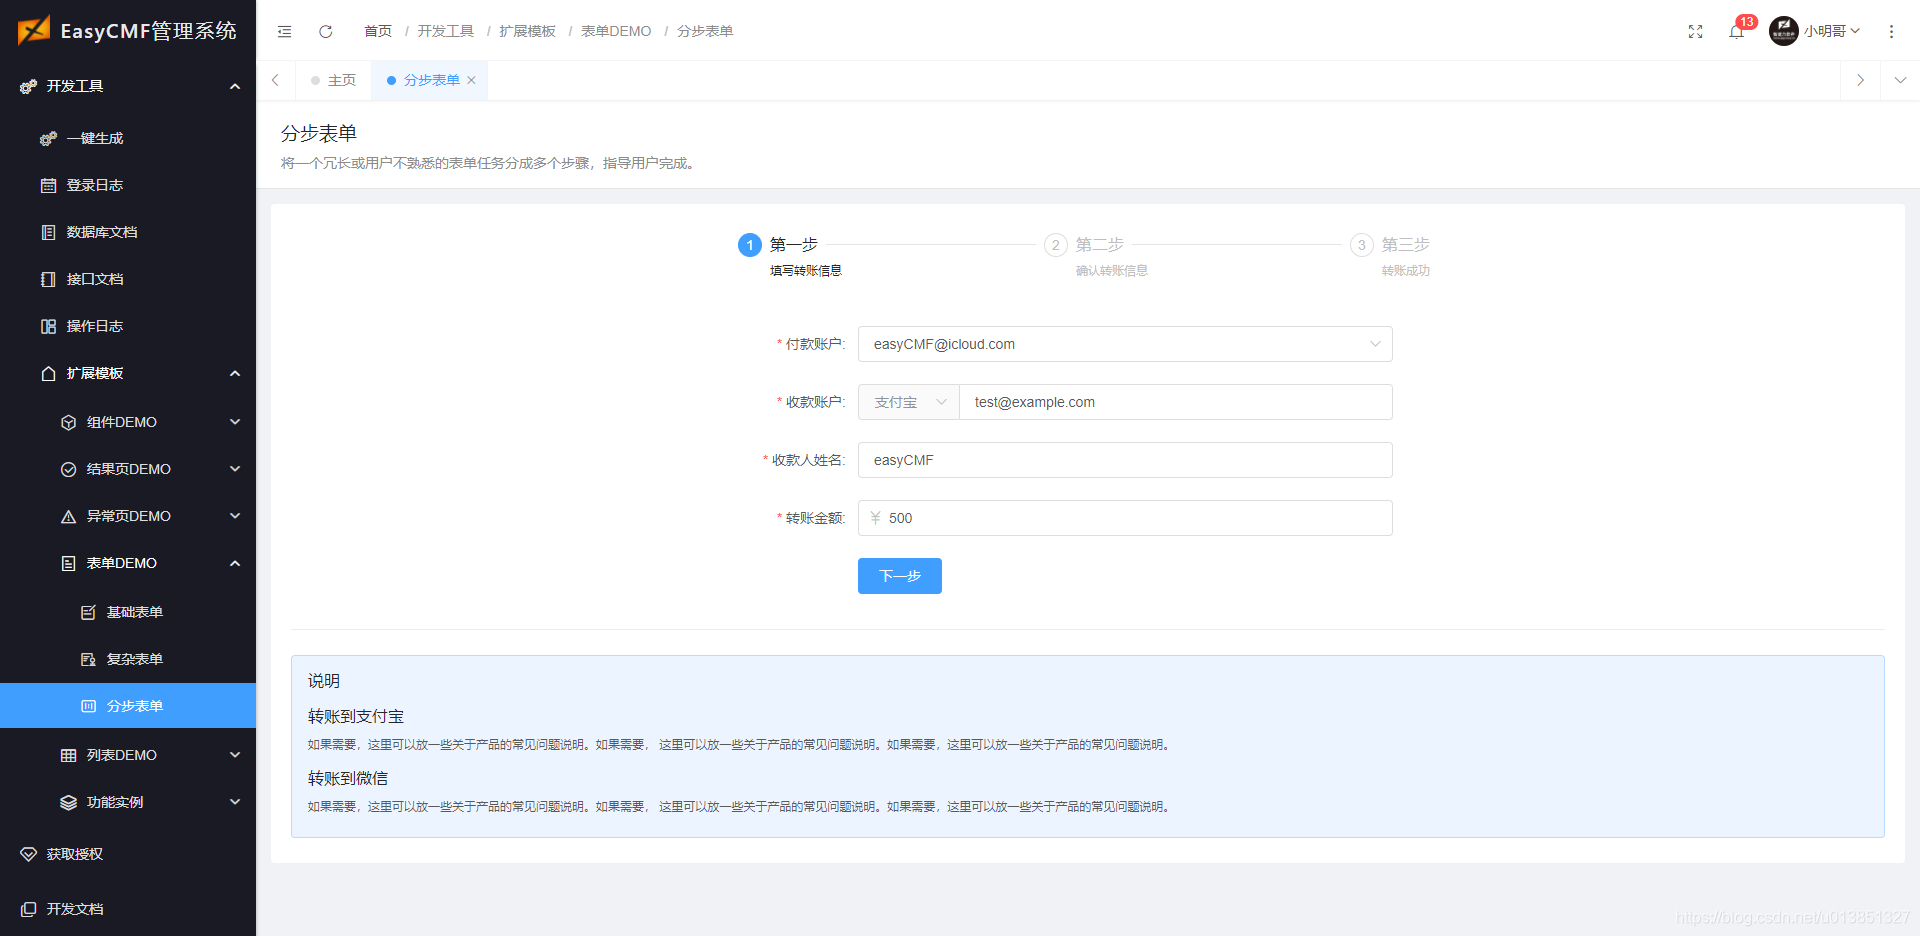Click the 接口文档 icon
Viewport: 1920px width, 936px height.
pyautogui.click(x=48, y=280)
